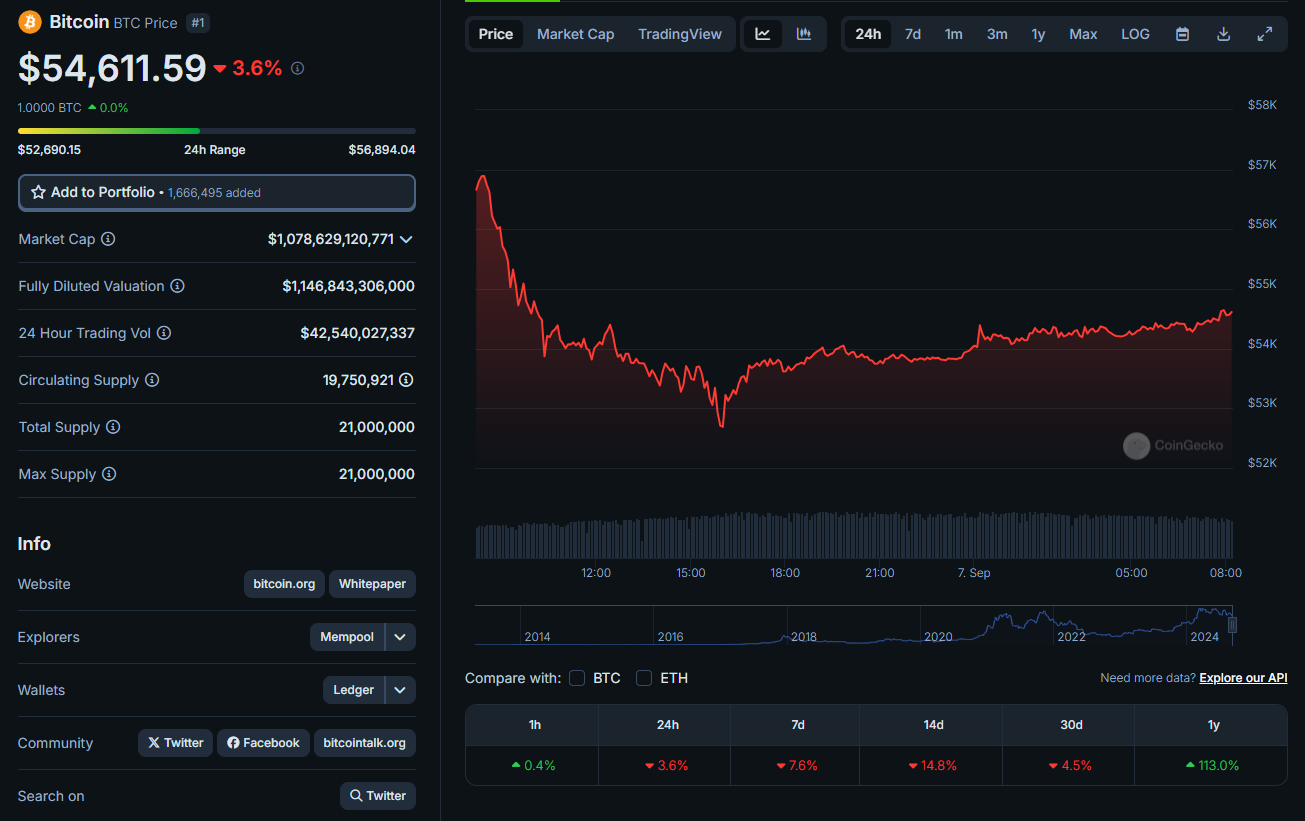This screenshot has height=821, width=1305.
Task: Select the 7d time range
Action: tap(913, 34)
